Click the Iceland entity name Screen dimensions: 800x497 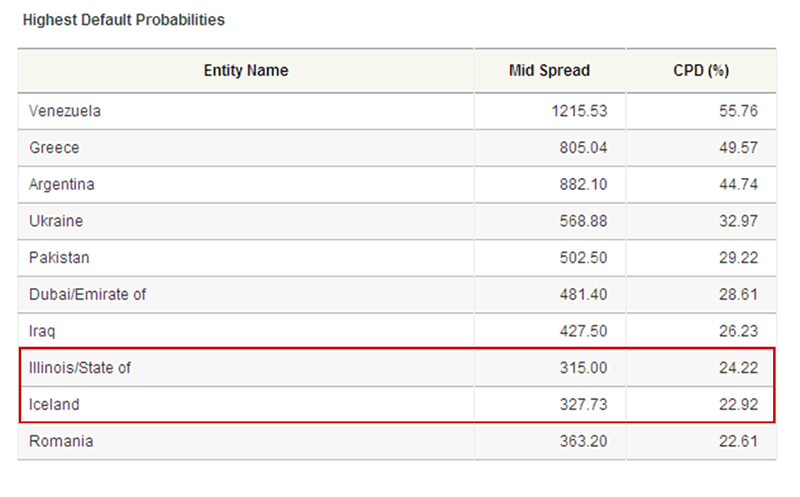55,405
